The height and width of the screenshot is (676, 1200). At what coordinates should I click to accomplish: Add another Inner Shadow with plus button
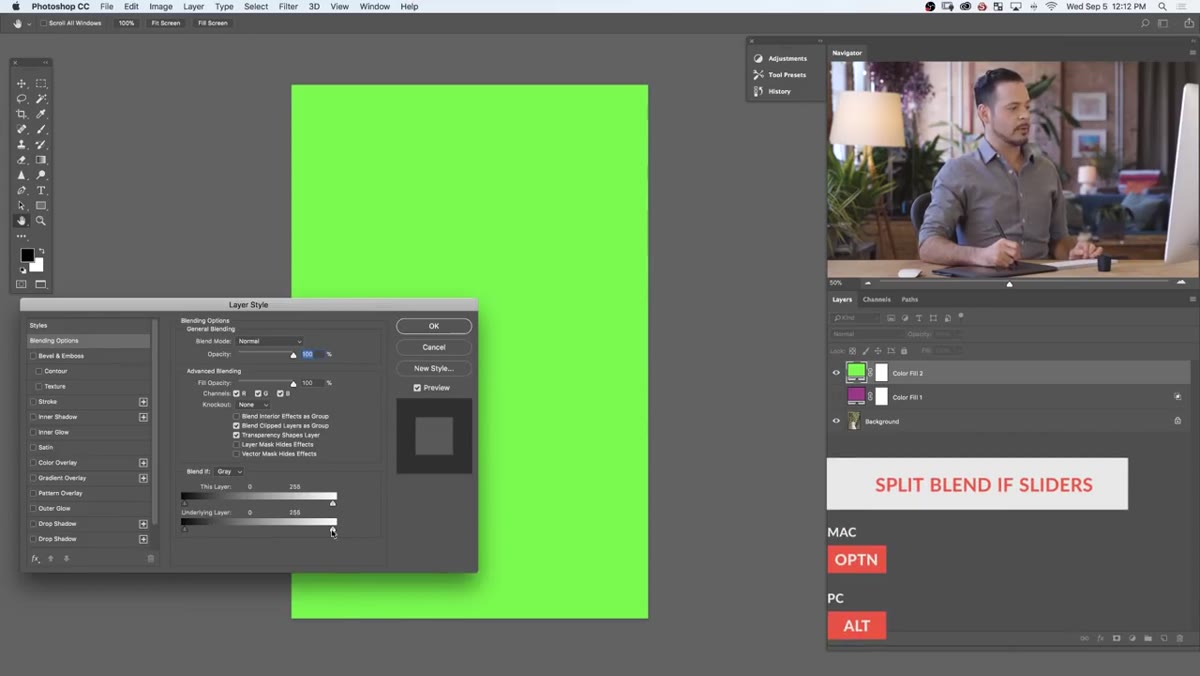pos(143,417)
